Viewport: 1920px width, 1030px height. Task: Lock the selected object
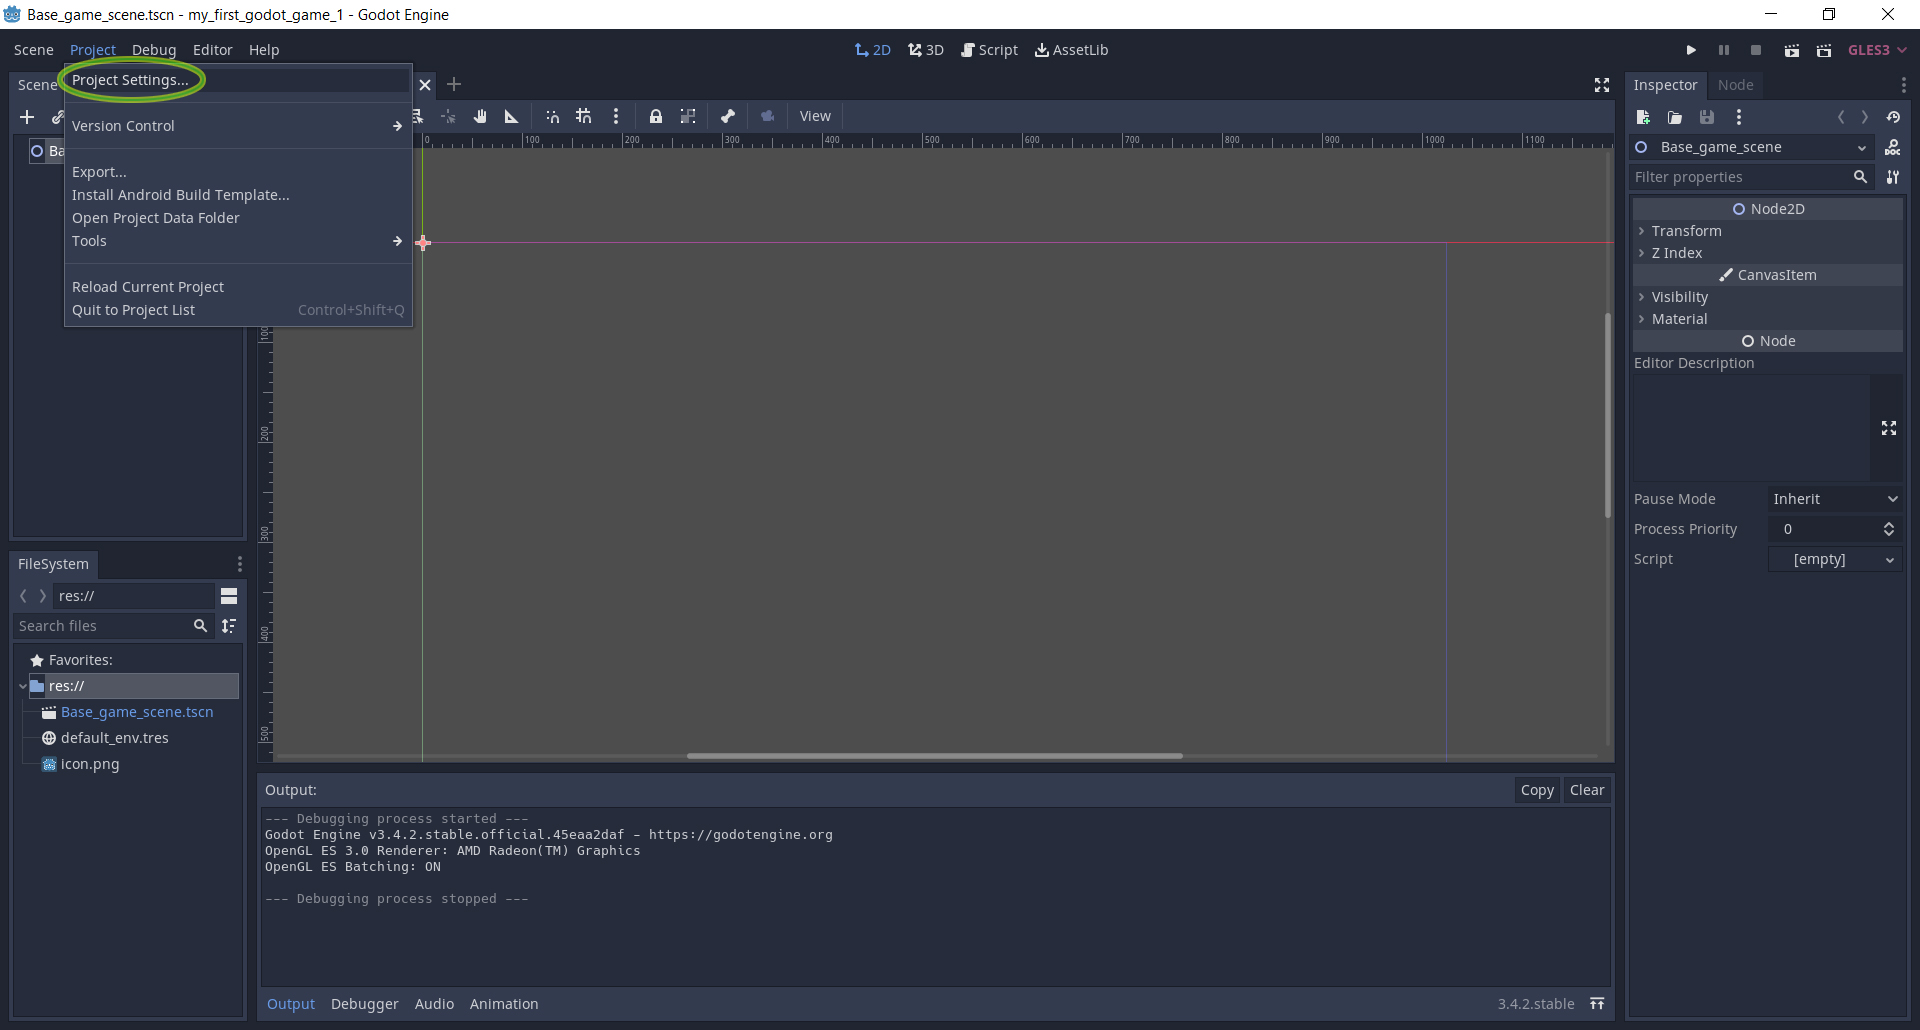656,116
